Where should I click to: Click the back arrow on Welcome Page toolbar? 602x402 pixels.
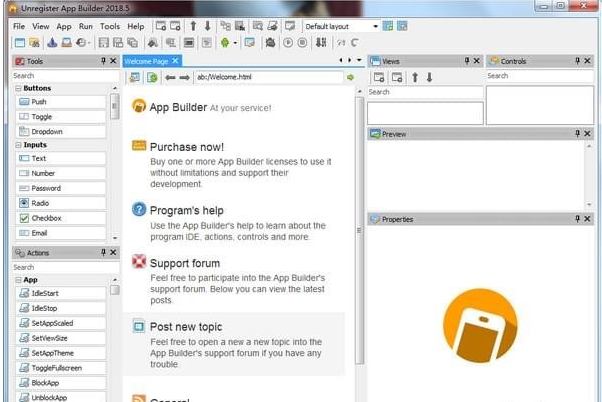click(x=170, y=78)
